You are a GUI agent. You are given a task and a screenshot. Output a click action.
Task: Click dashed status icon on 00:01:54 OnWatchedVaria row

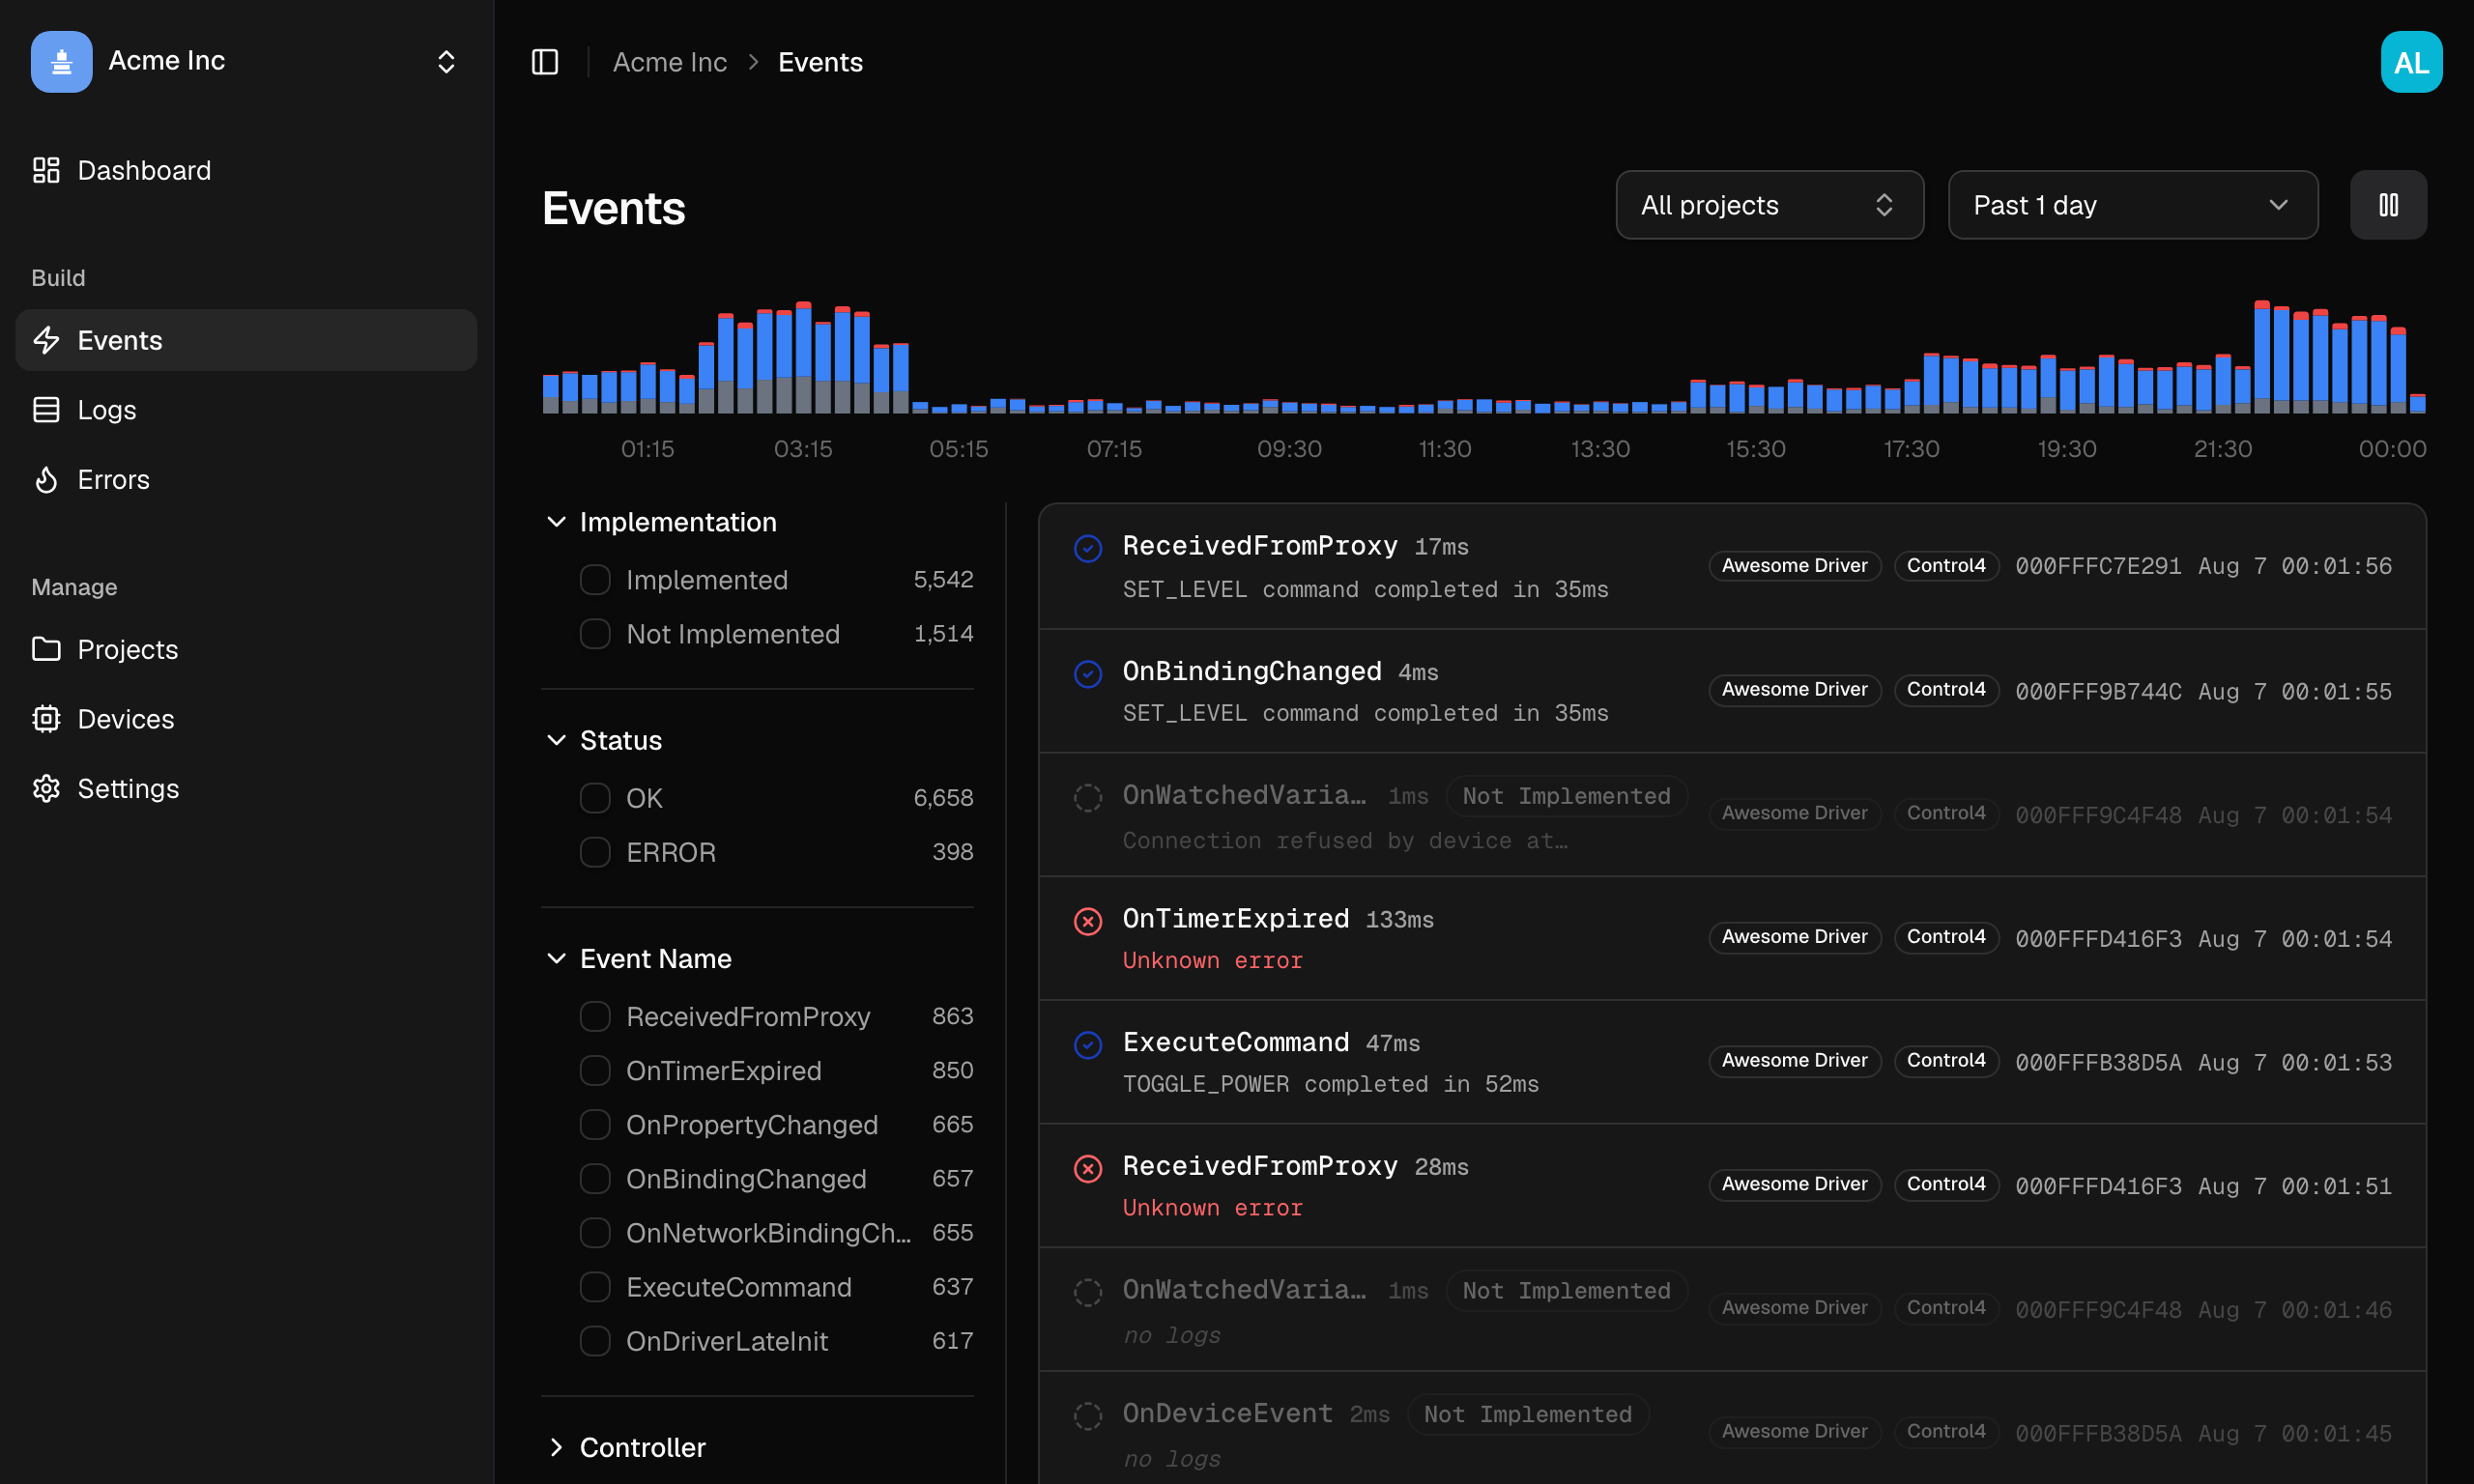point(1088,798)
